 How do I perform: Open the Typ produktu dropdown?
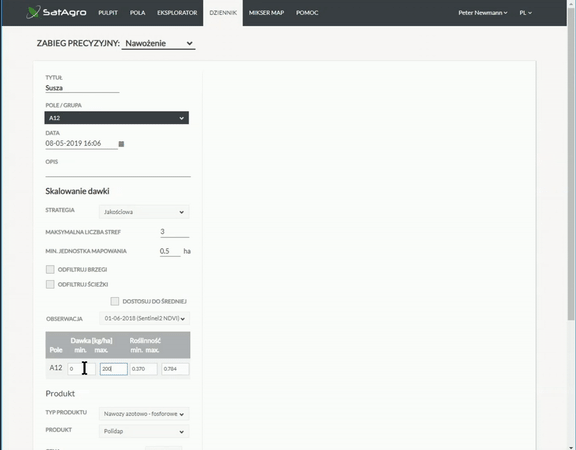[x=144, y=414]
